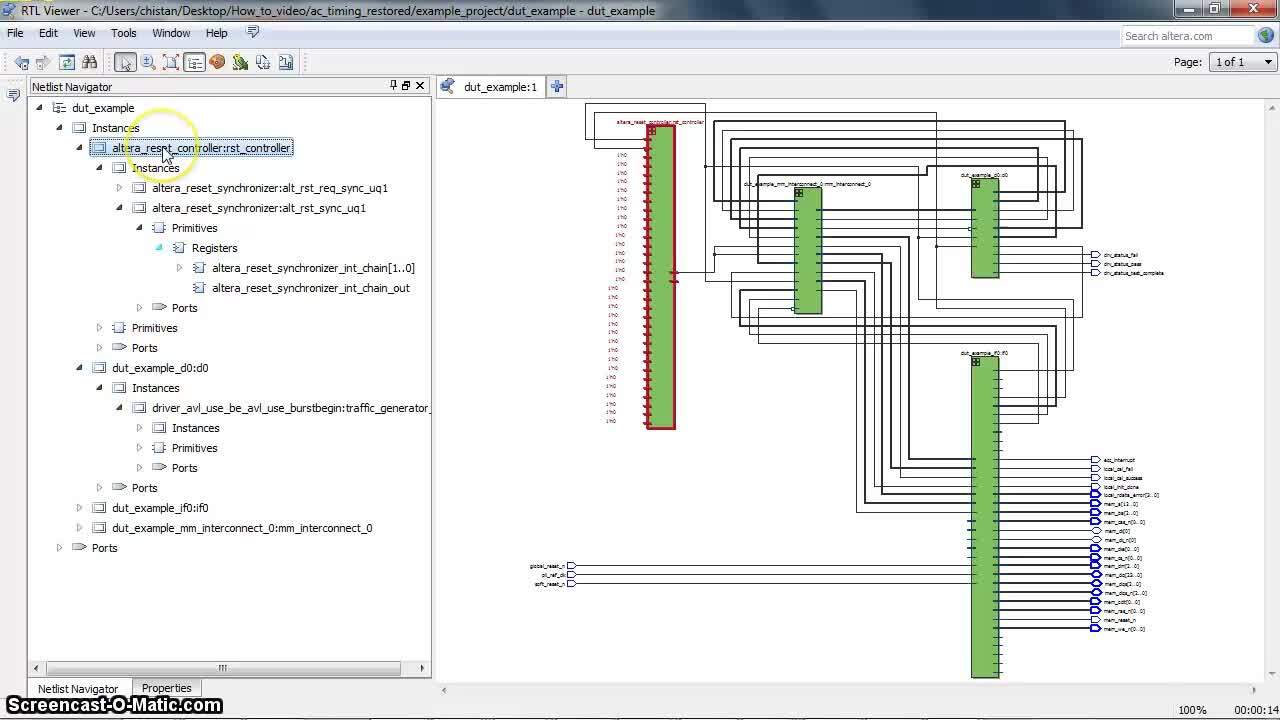1280x720 pixels.
Task: Expand the dut_example_if0:if0 tree node
Action: pos(79,508)
